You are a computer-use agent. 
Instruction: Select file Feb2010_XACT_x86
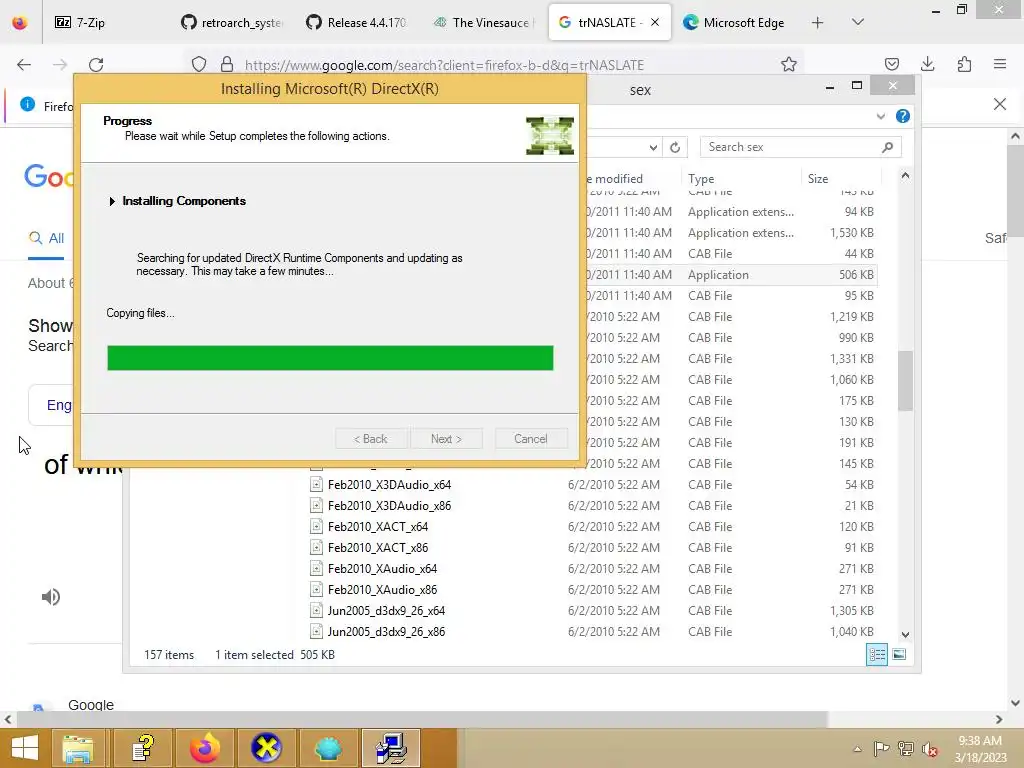(378, 547)
